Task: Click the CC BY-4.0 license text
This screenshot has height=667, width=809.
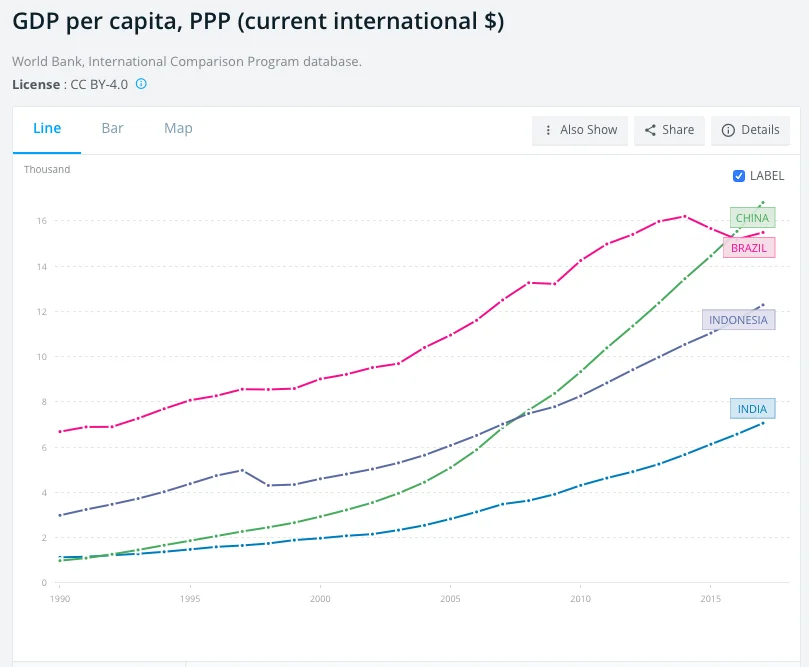Action: click(99, 85)
